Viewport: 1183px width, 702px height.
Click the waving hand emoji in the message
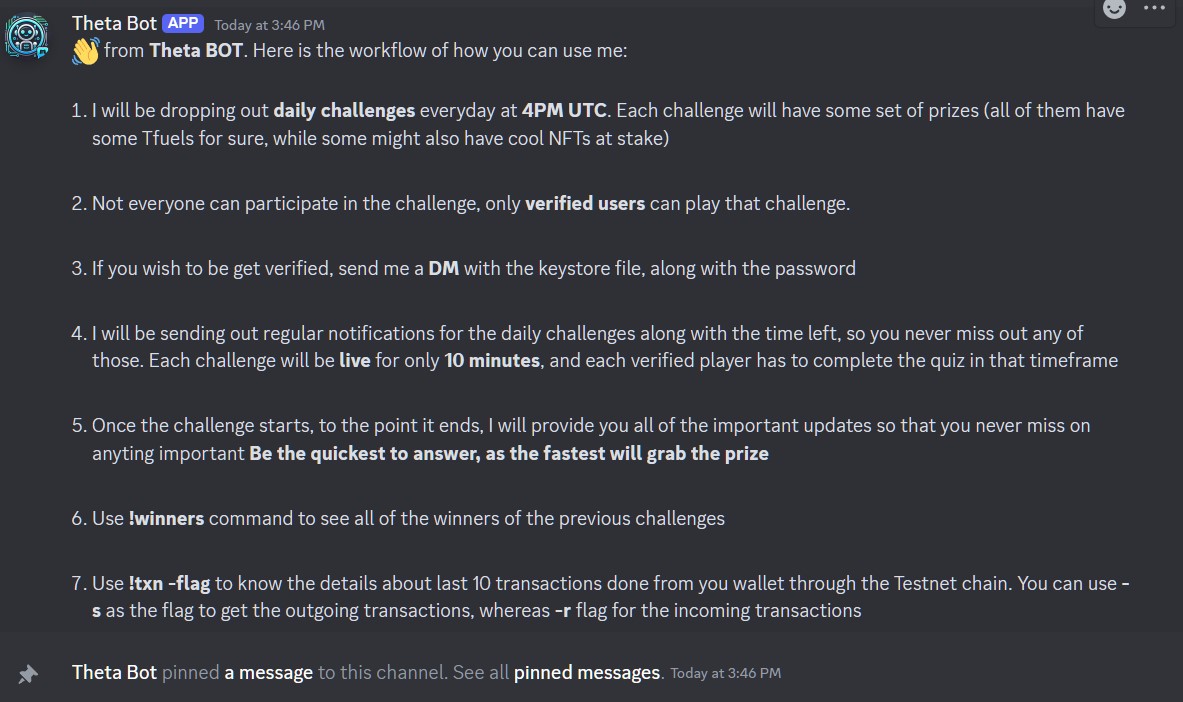(85, 50)
